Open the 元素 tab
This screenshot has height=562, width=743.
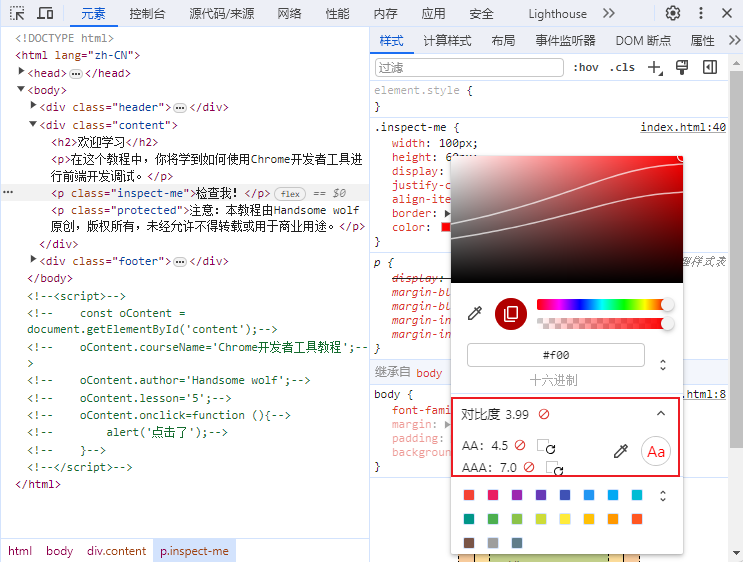coord(93,14)
